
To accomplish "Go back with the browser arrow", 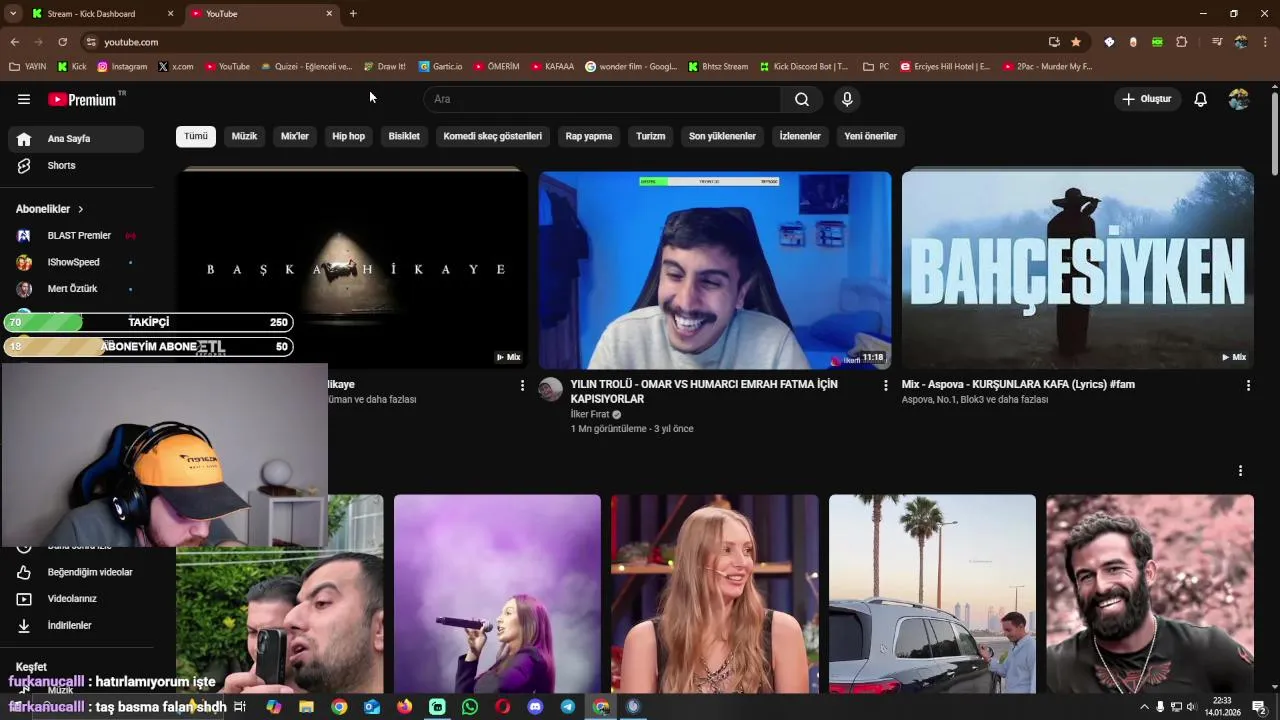I will tap(14, 42).
